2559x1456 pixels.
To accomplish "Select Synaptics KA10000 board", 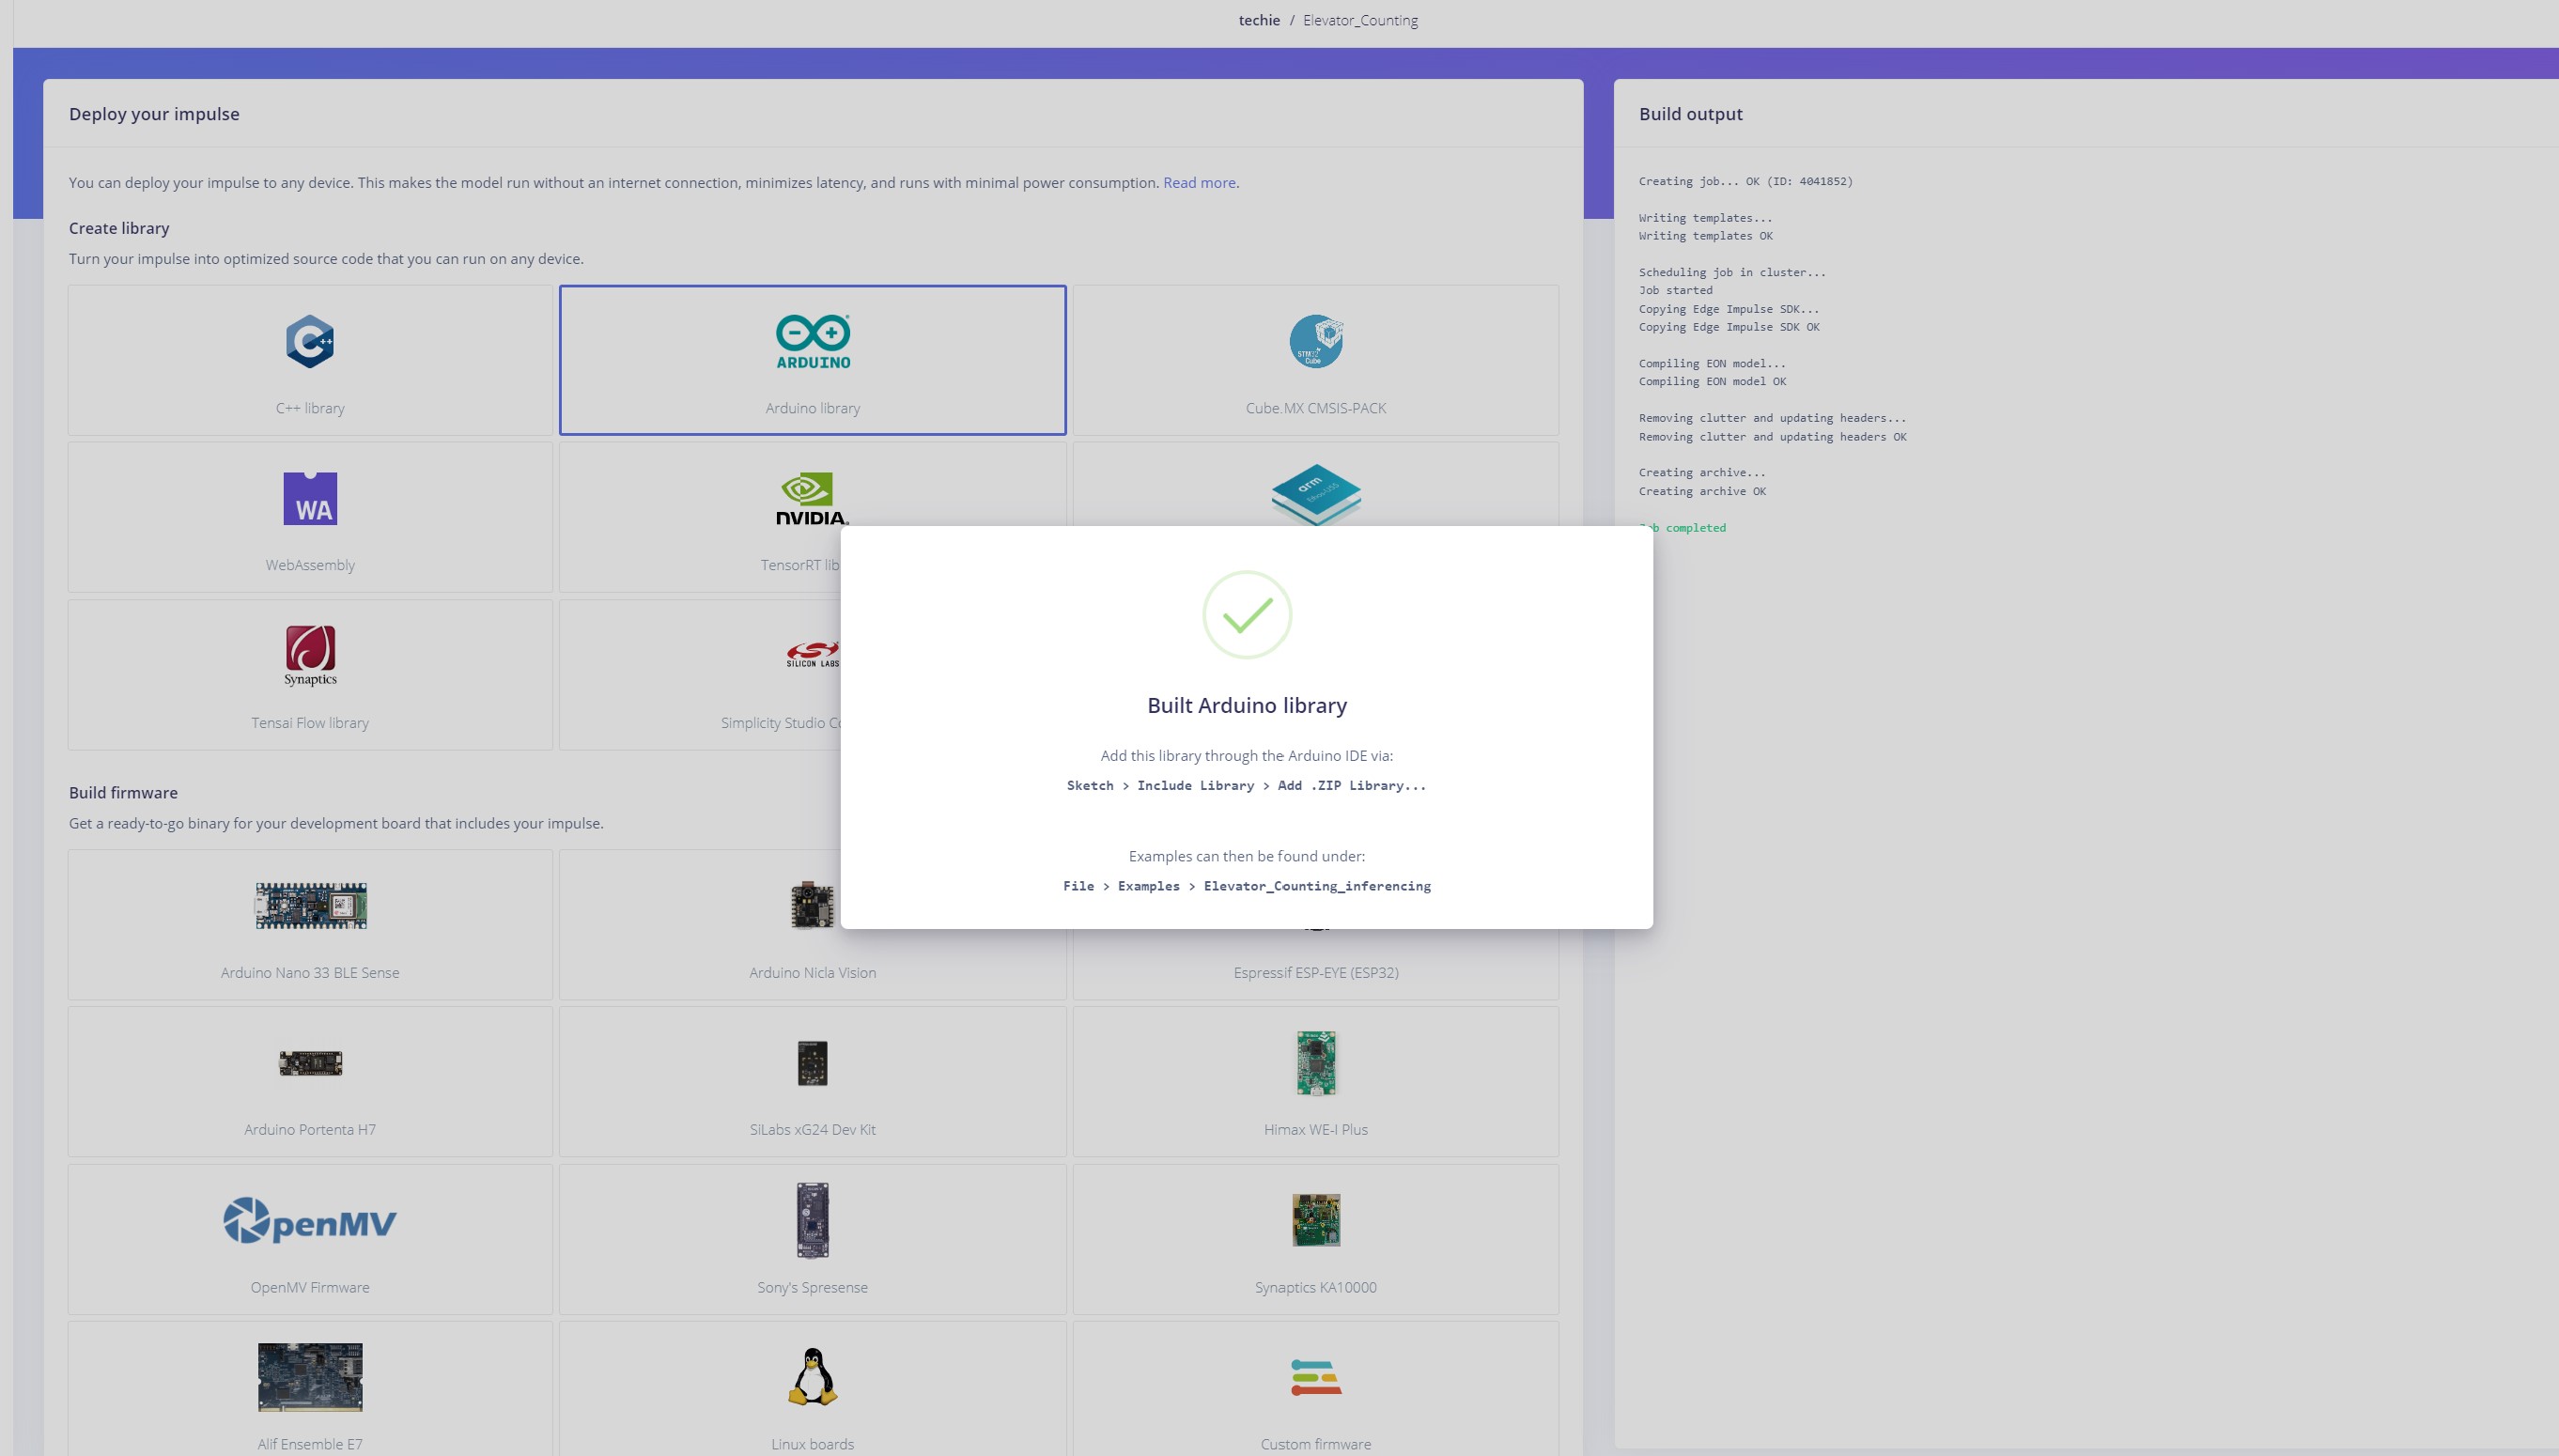I will coord(1315,1239).
